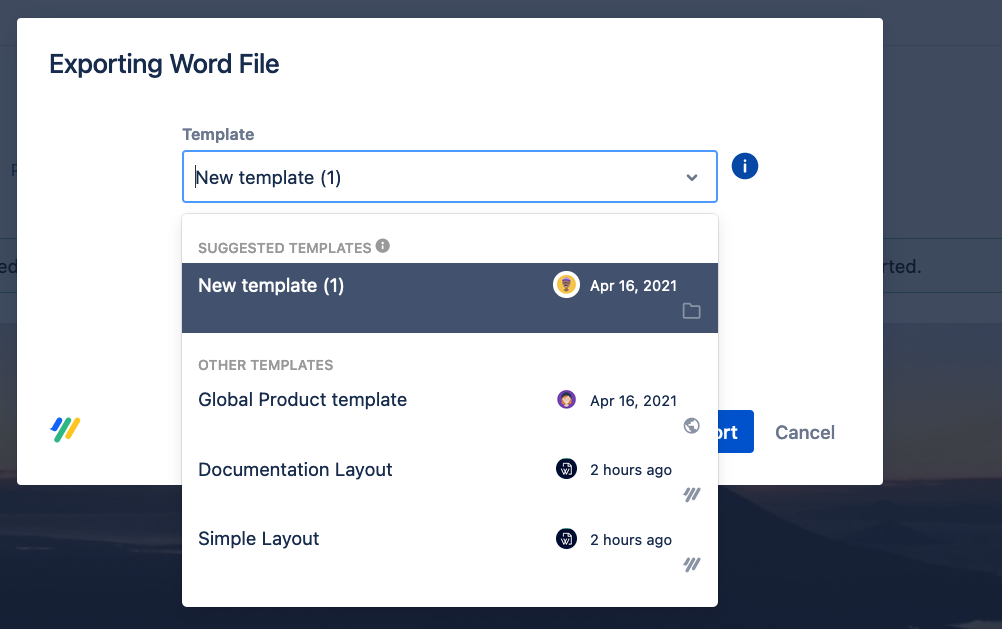Click the info icon next to Suggested Templates
Image resolution: width=1002 pixels, height=629 pixels.
coord(383,246)
